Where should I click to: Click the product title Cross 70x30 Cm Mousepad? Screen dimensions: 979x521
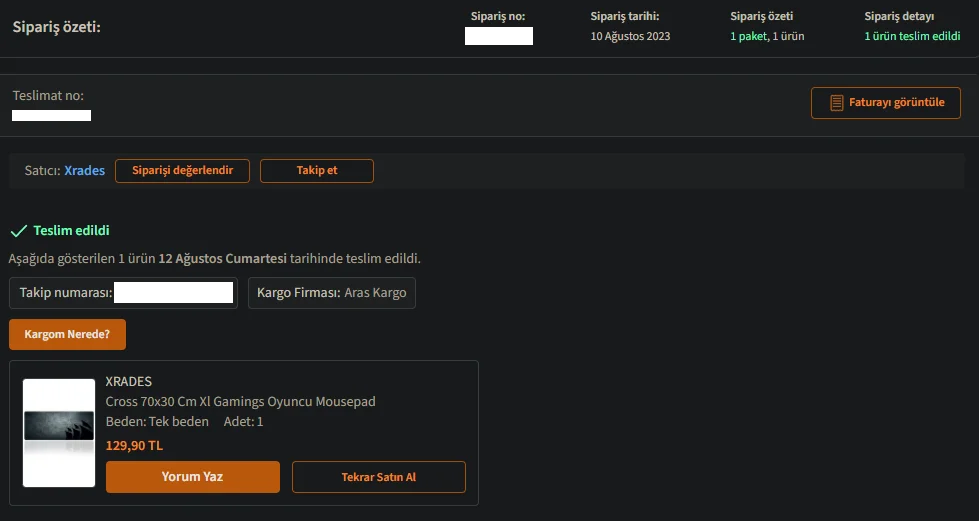click(x=240, y=401)
